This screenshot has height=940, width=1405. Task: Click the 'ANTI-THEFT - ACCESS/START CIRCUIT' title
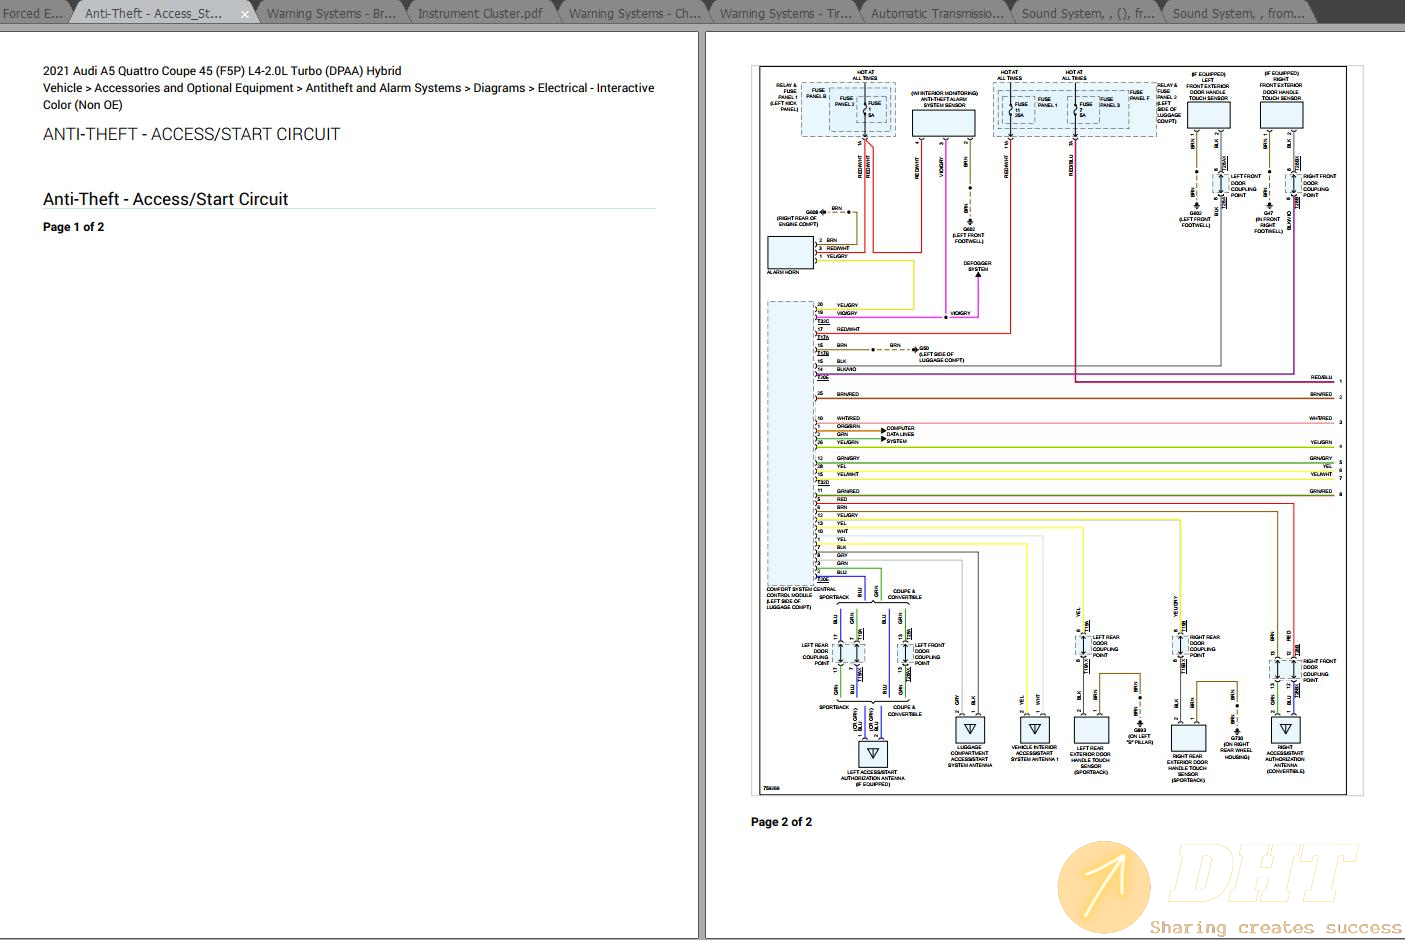click(191, 134)
